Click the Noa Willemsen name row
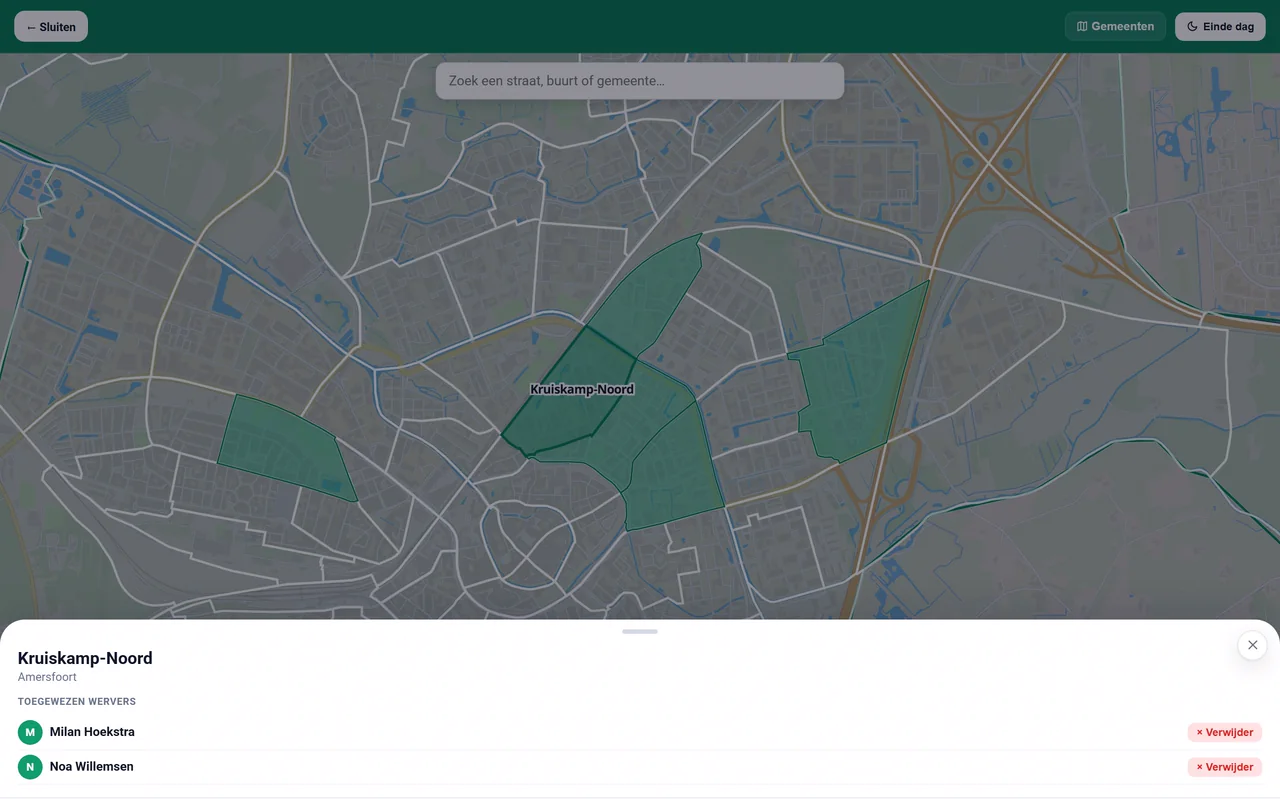 pyautogui.click(x=640, y=767)
